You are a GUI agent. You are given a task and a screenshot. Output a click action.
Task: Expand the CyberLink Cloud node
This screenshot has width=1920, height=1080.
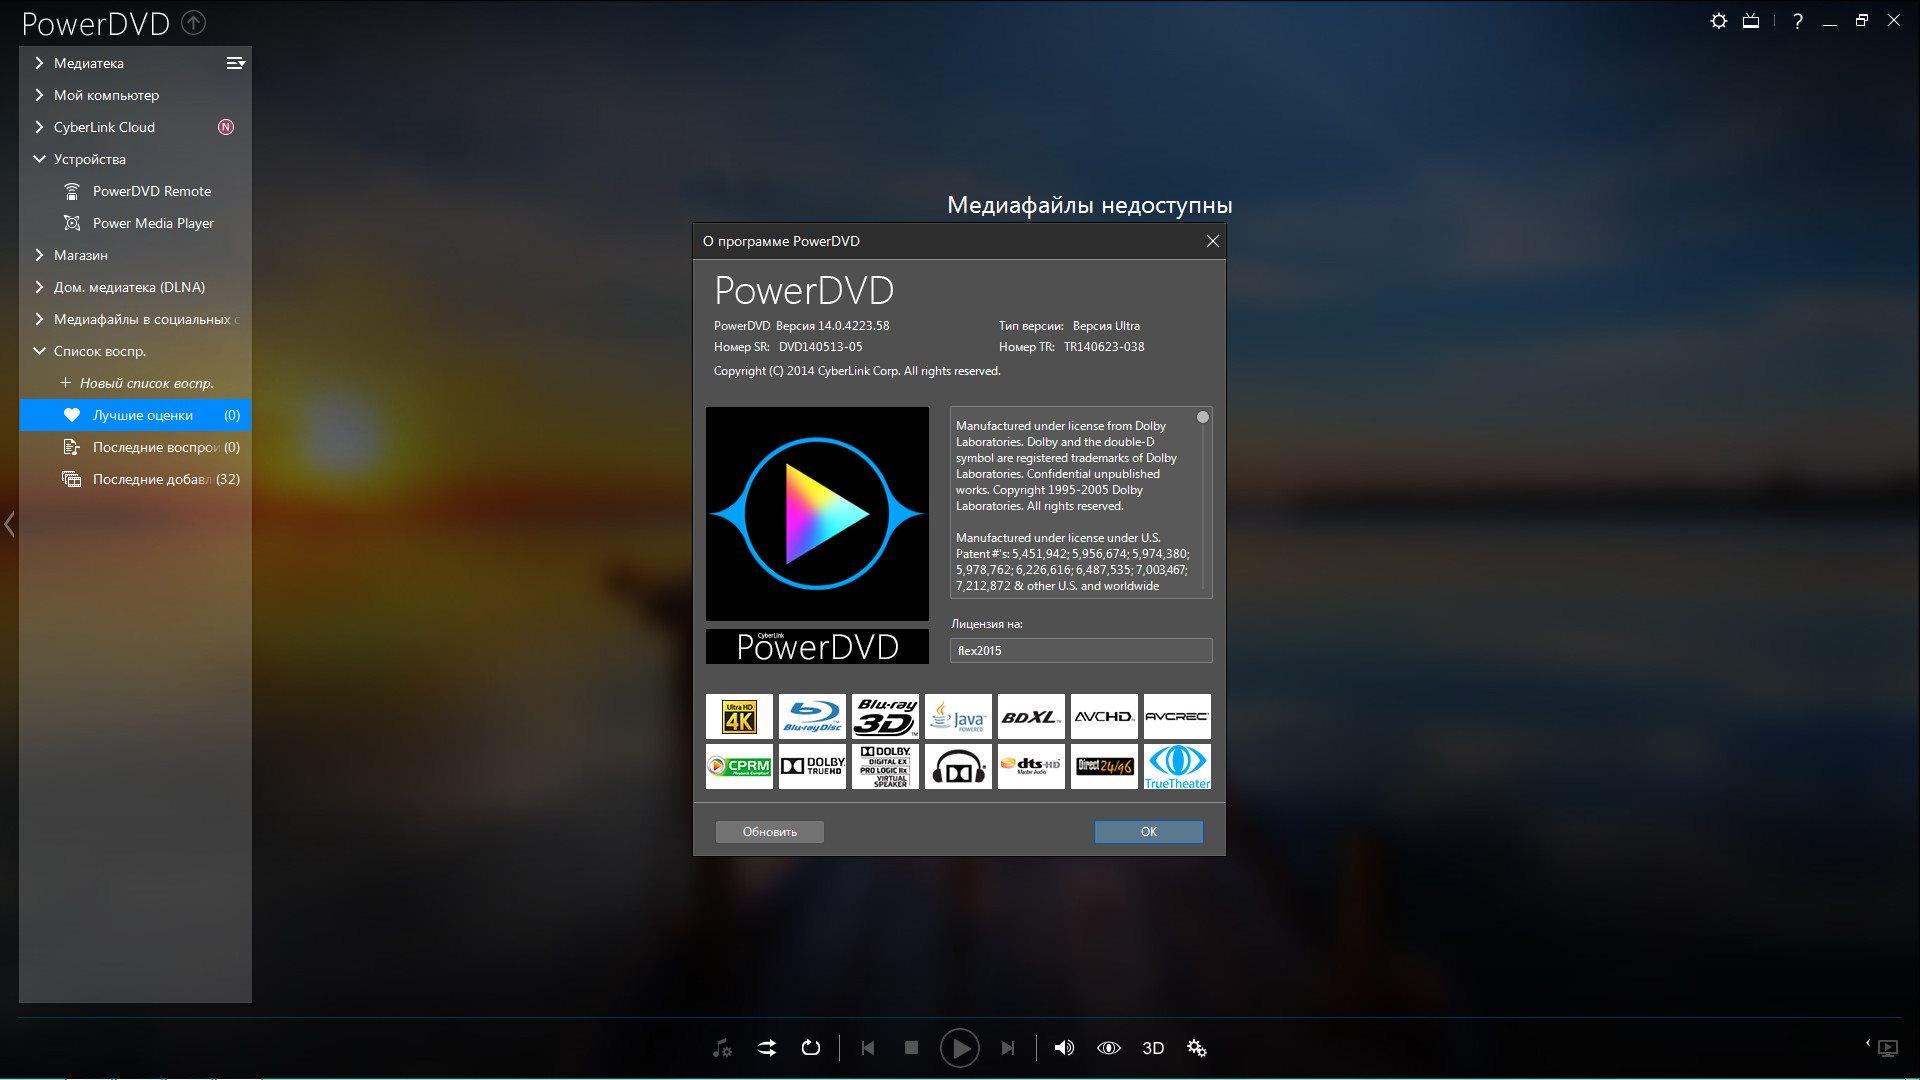click(x=39, y=127)
